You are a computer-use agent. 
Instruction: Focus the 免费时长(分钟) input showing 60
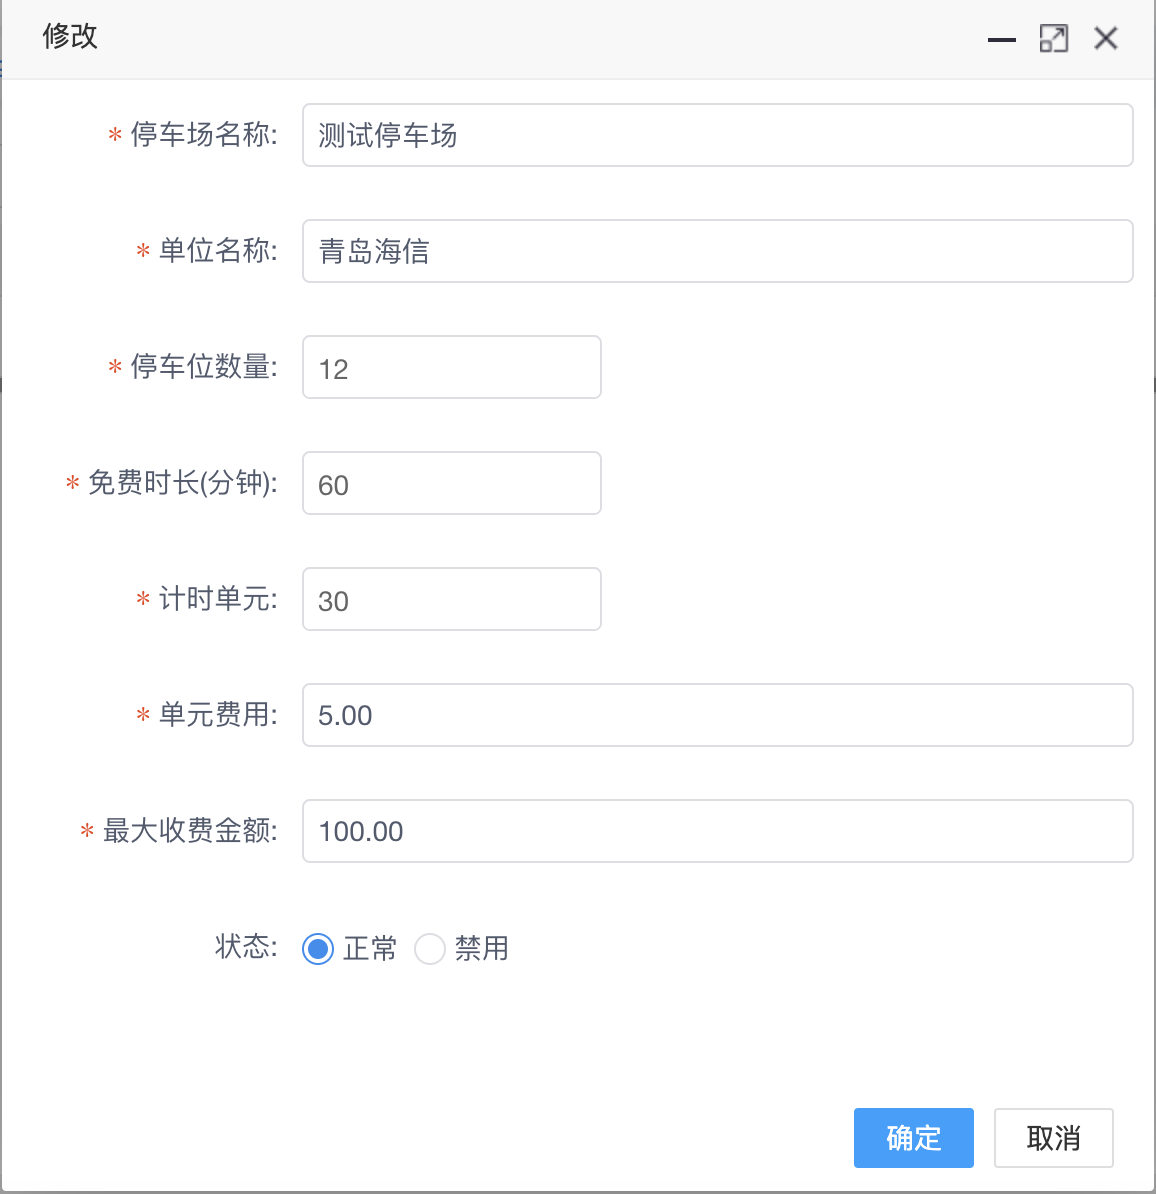[x=452, y=483]
